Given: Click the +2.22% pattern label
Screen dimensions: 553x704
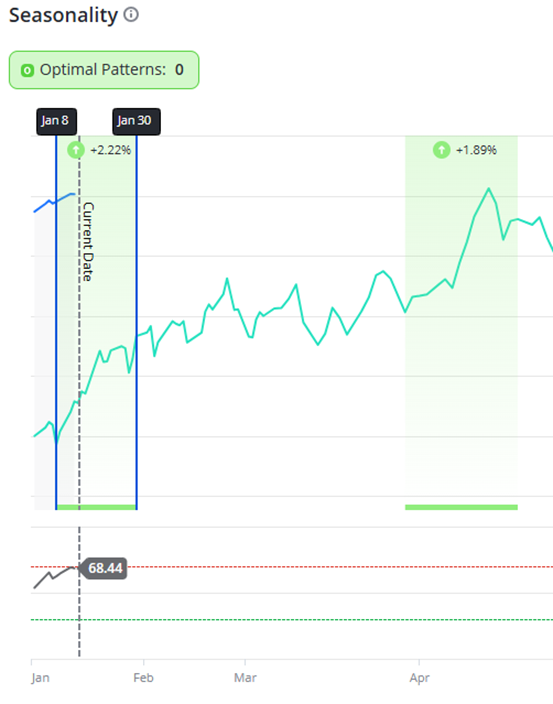Looking at the screenshot, I should [111, 150].
